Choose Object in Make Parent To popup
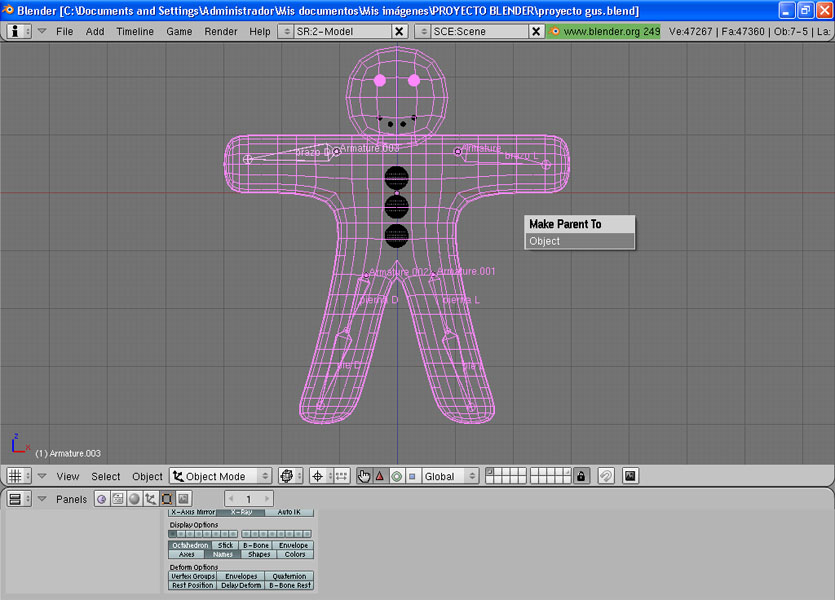Viewport: 835px width, 600px height. click(579, 241)
